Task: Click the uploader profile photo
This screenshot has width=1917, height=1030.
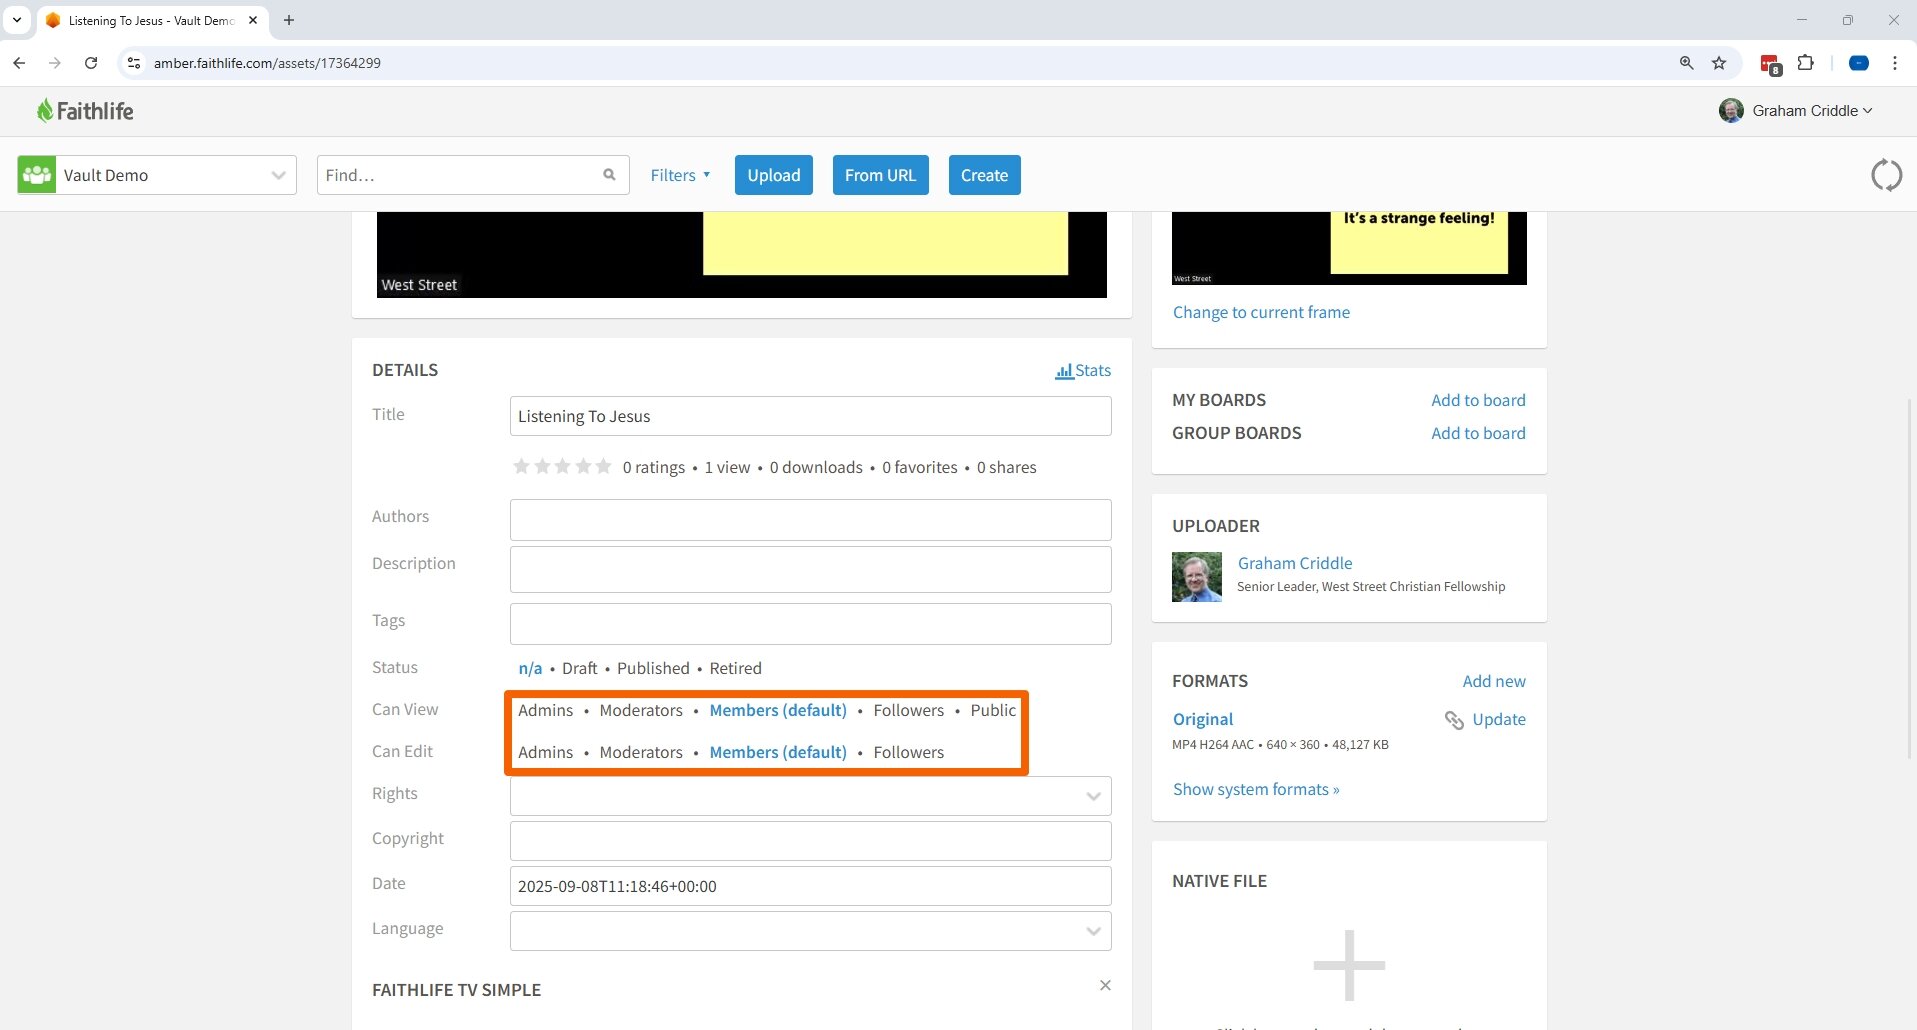Action: 1197,577
